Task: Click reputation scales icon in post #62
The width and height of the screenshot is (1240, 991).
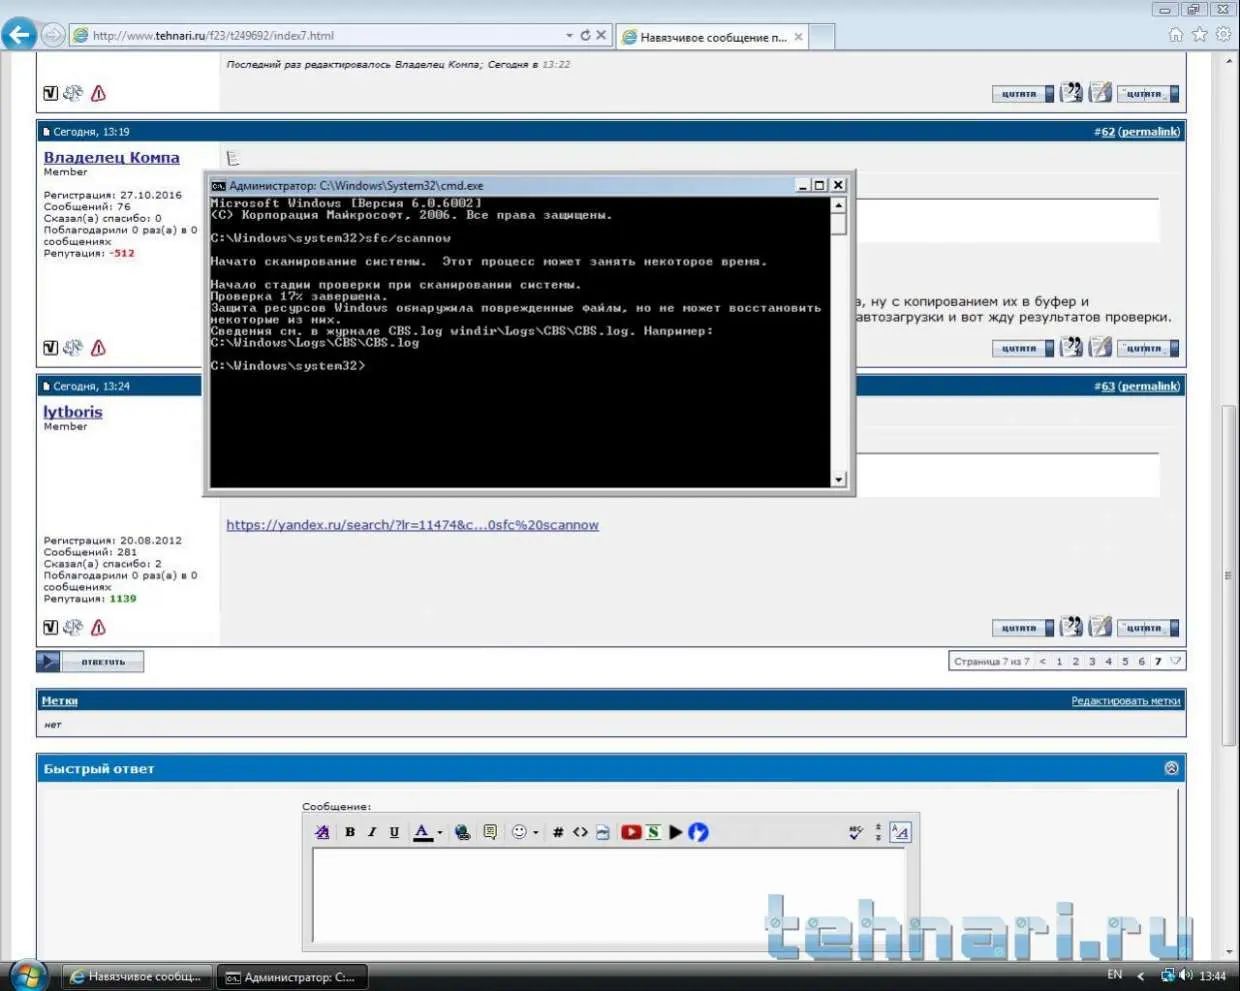Action: click(73, 348)
